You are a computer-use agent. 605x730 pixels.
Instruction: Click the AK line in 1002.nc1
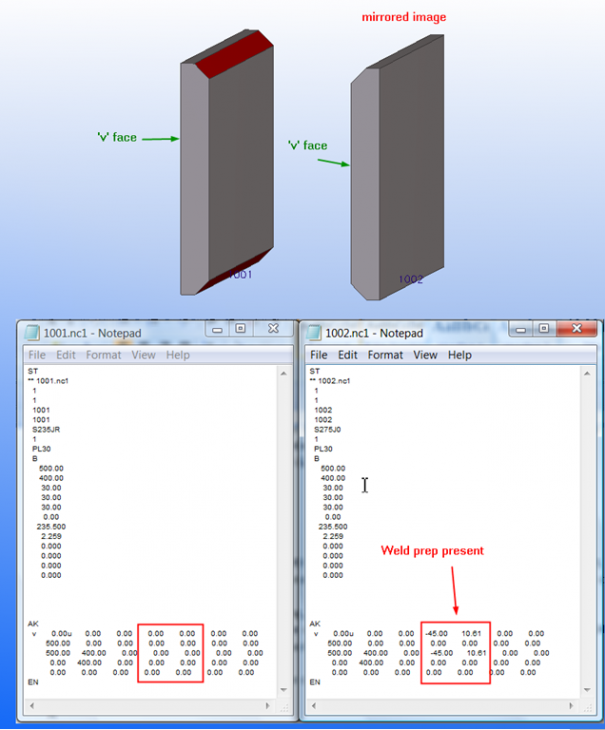(x=315, y=623)
